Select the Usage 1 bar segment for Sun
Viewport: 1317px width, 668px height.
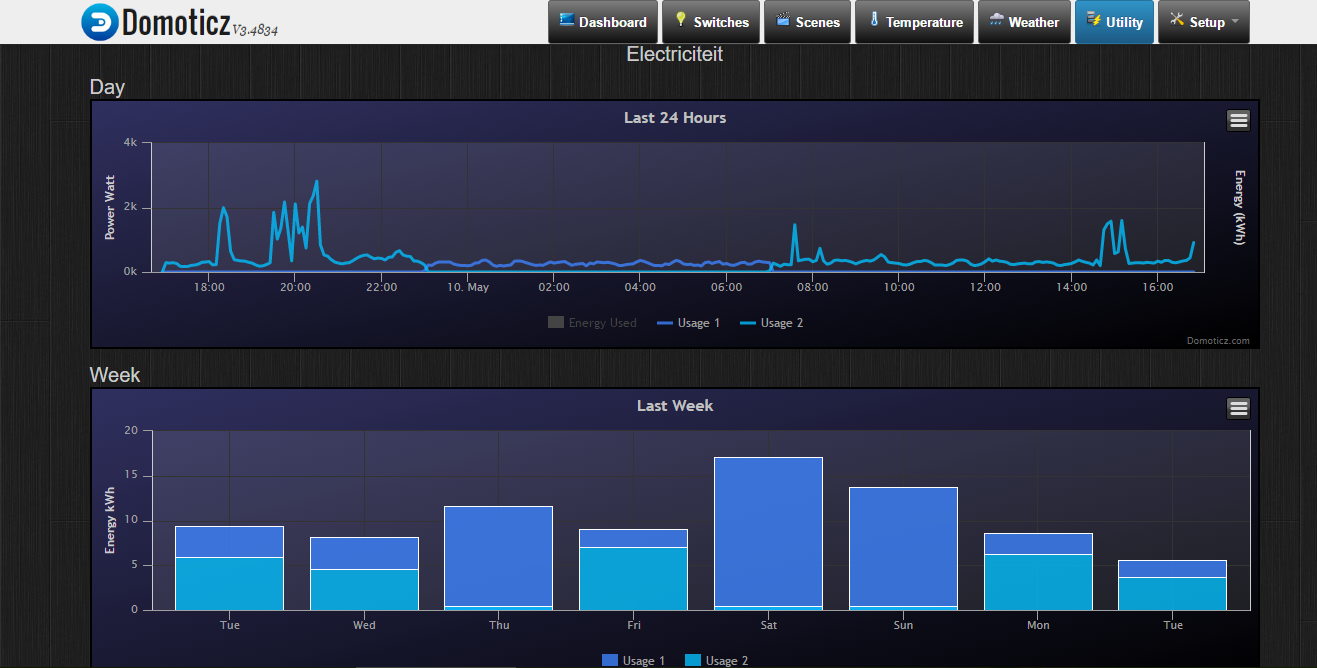point(904,546)
